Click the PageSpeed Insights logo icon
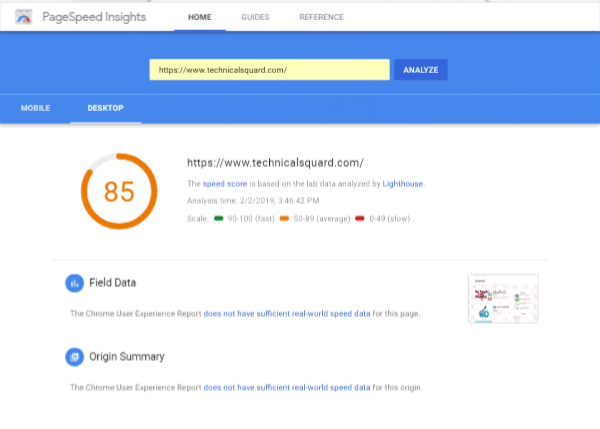The width and height of the screenshot is (600, 429). coord(24,17)
